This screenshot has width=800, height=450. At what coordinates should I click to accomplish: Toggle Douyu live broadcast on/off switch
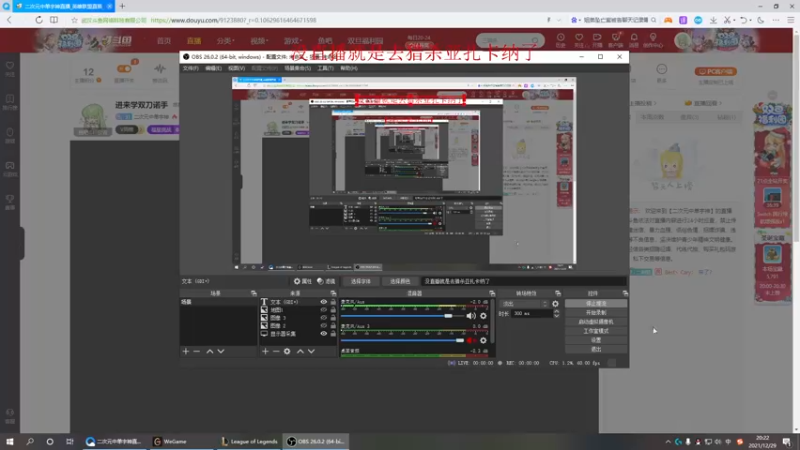[124, 68]
